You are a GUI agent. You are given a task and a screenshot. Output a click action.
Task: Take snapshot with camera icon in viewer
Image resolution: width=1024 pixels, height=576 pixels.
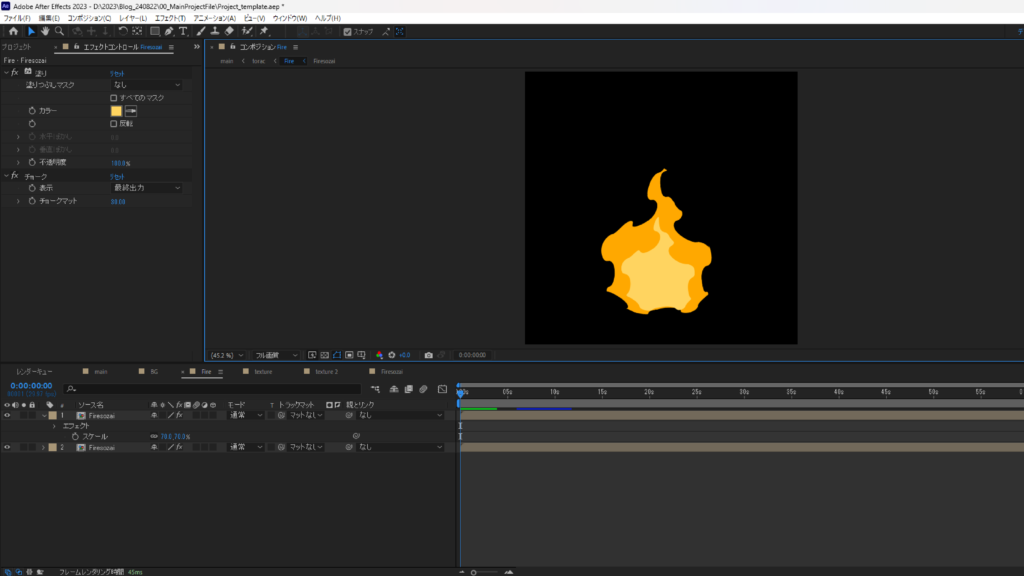pyautogui.click(x=429, y=355)
